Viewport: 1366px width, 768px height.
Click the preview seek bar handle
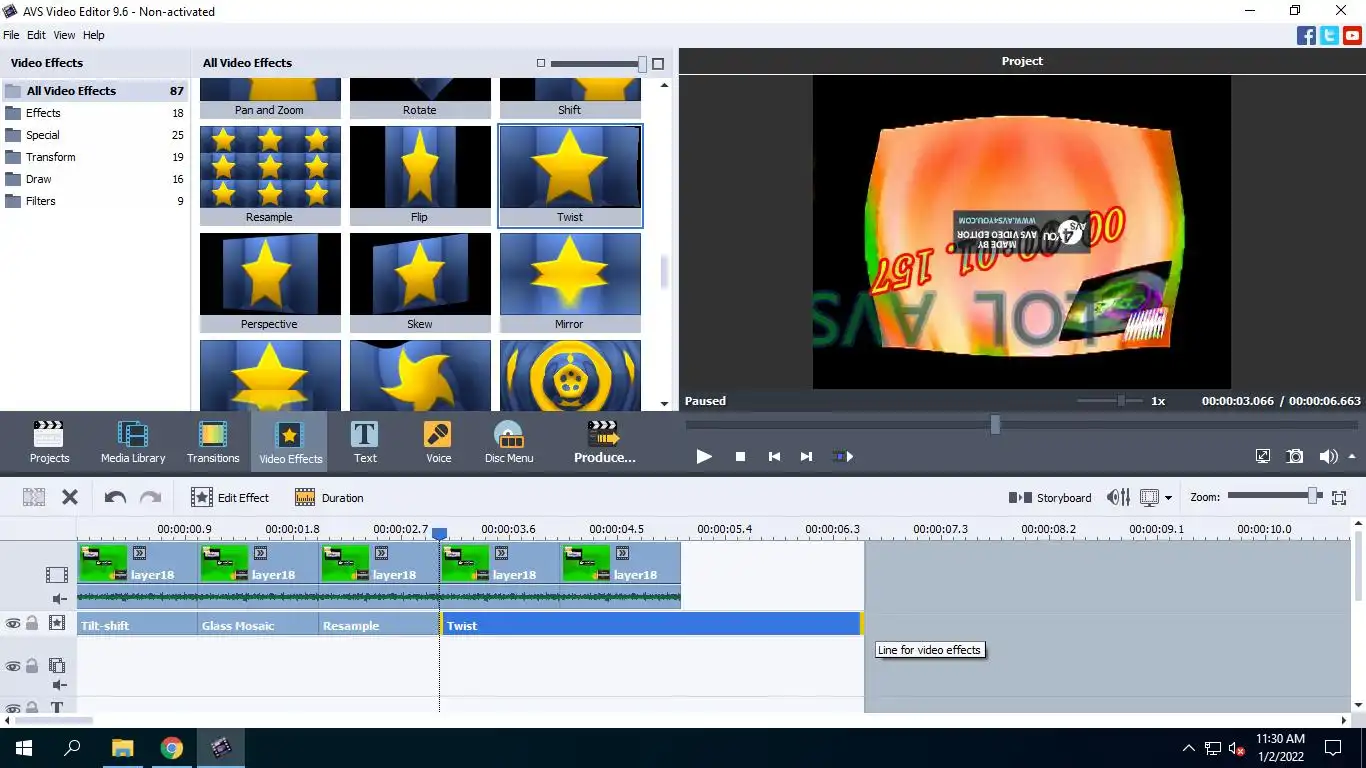tap(995, 425)
